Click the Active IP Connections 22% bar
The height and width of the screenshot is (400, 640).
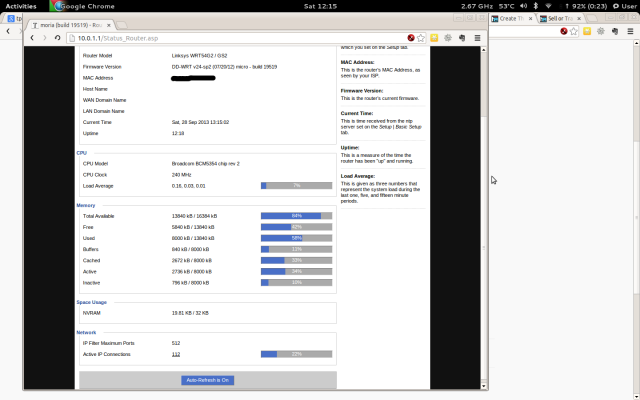pos(296,354)
